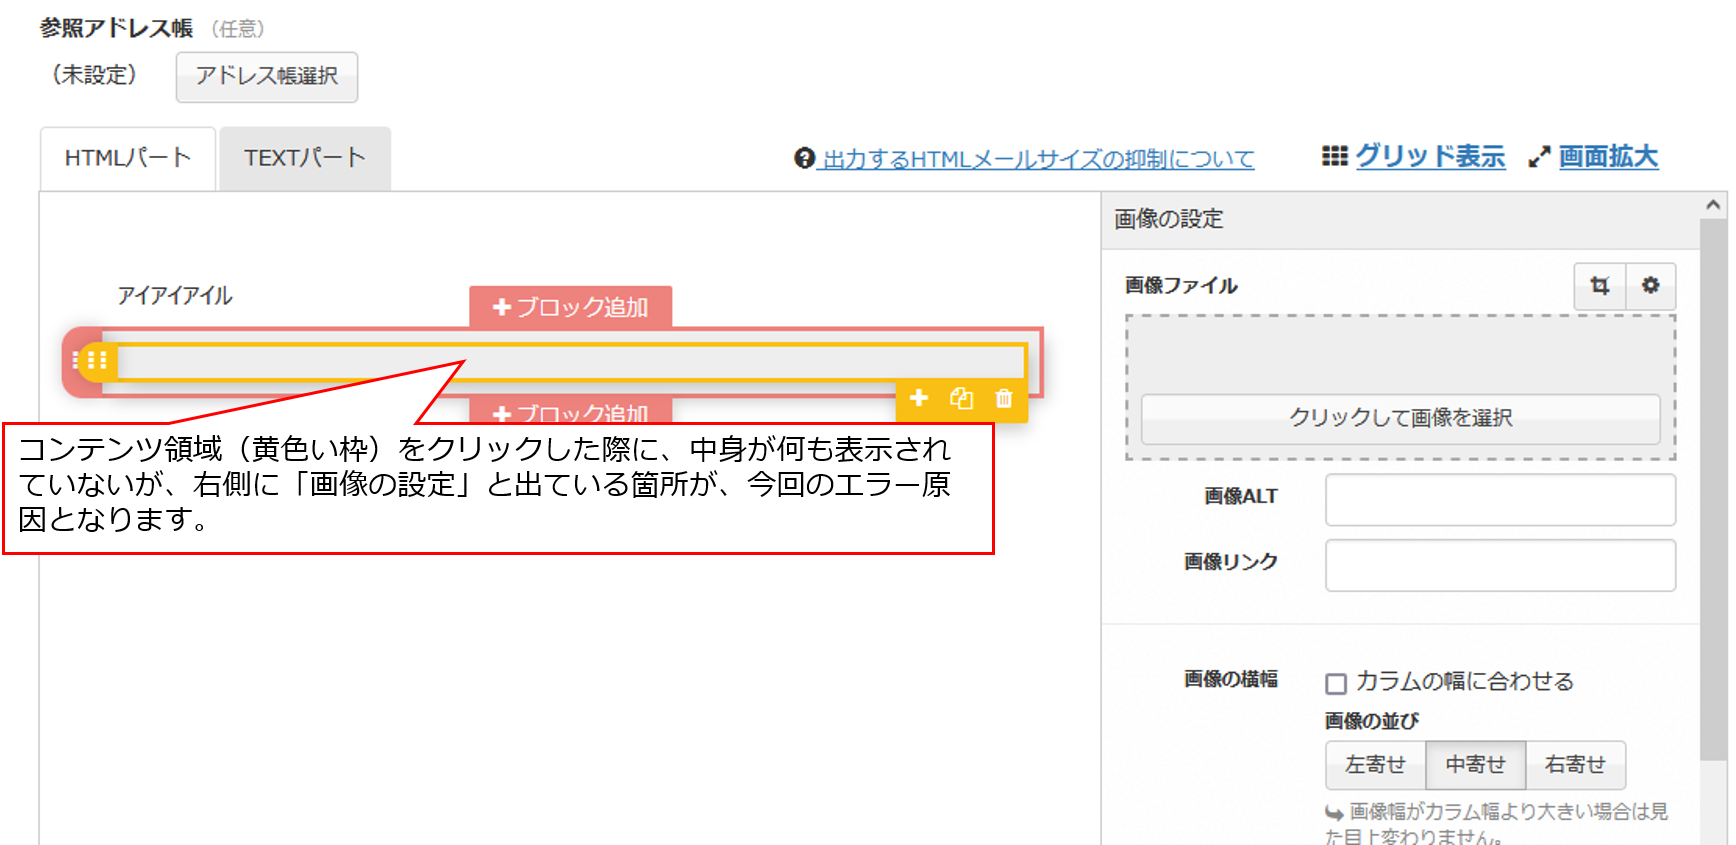Viewport: 1736px width, 845px height.
Task: Duplicate the block with the copy icon
Action: (x=961, y=398)
